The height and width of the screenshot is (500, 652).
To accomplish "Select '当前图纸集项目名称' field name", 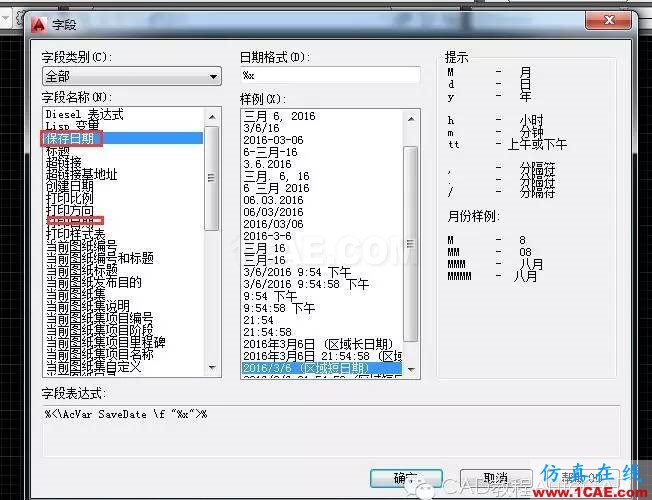I will pyautogui.click(x=99, y=354).
